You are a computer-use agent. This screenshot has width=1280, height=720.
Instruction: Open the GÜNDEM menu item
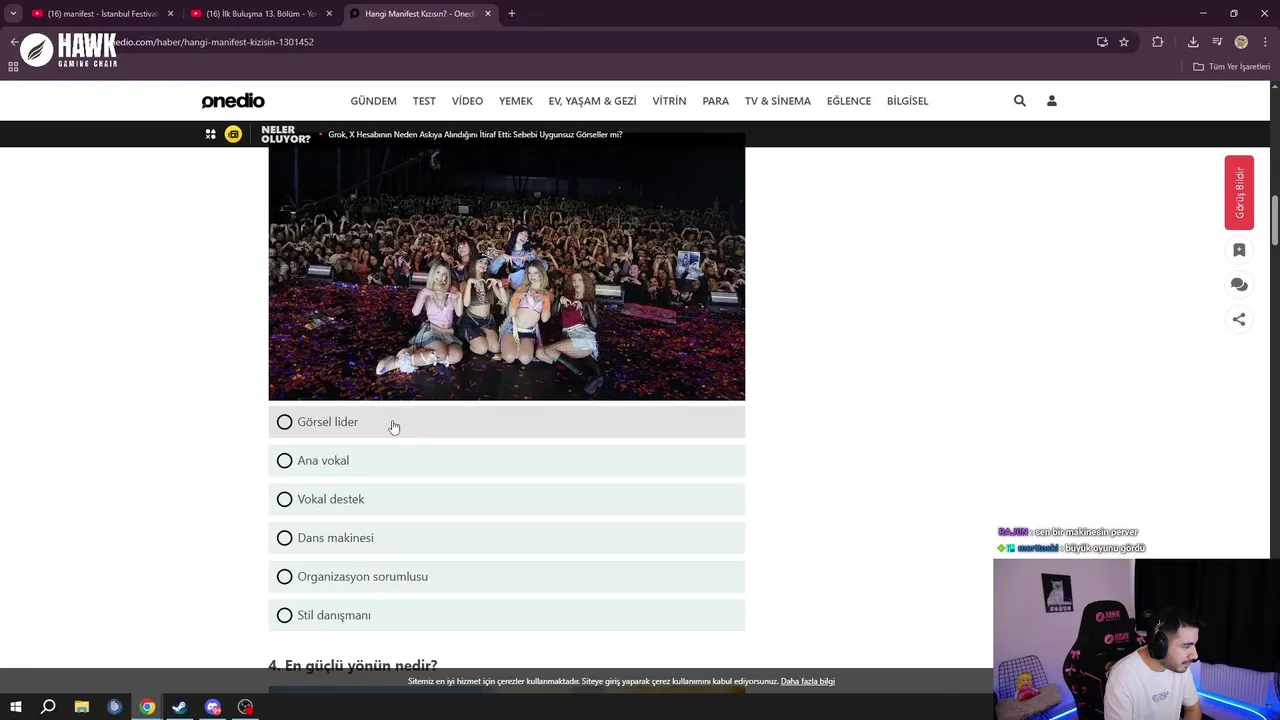pos(373,101)
